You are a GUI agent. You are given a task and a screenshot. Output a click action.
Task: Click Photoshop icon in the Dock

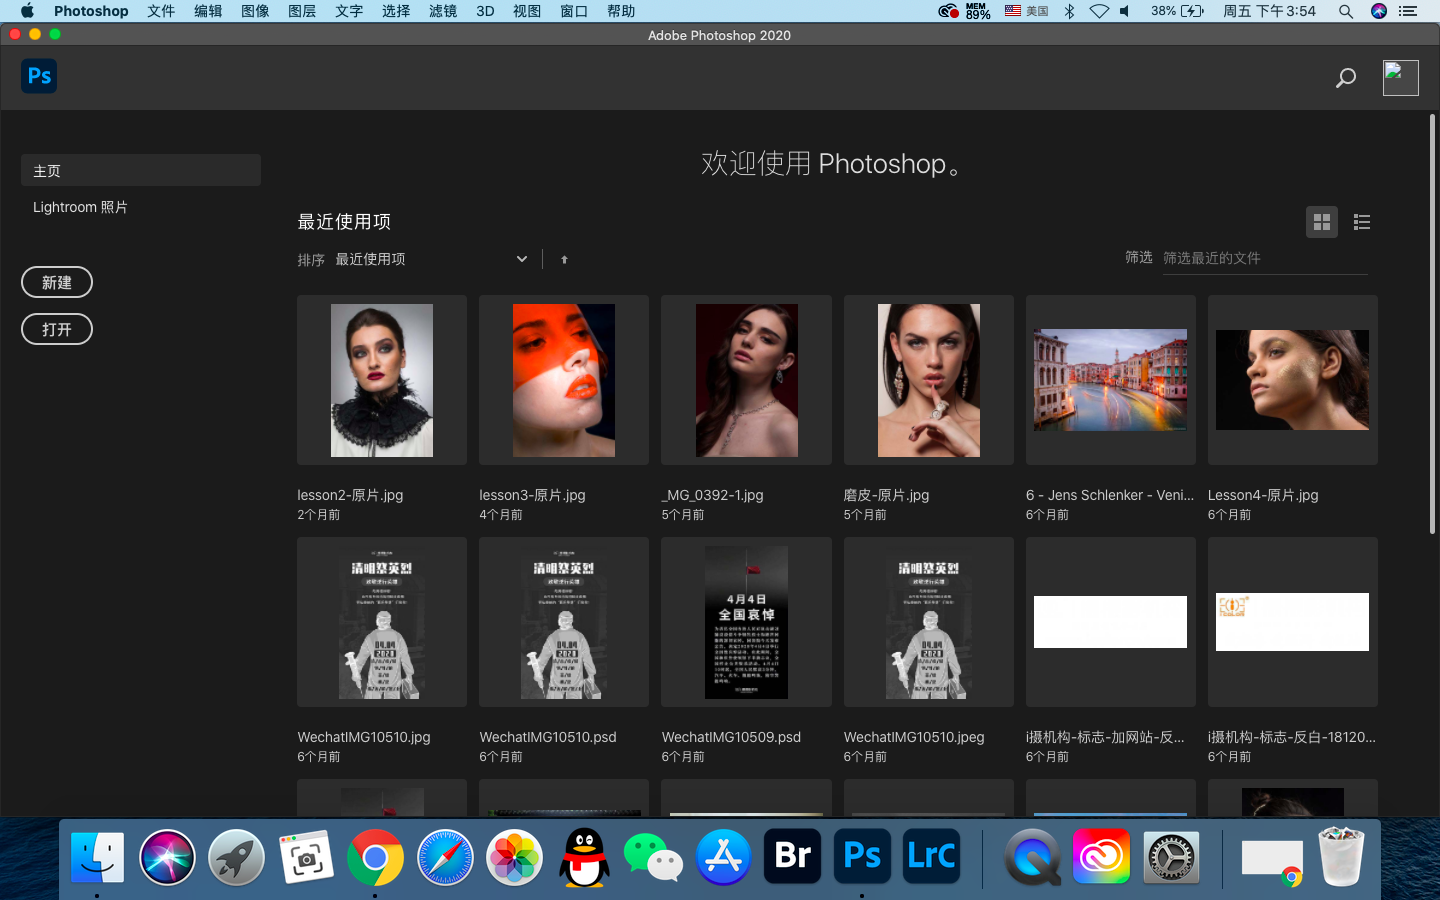pyautogui.click(x=862, y=856)
